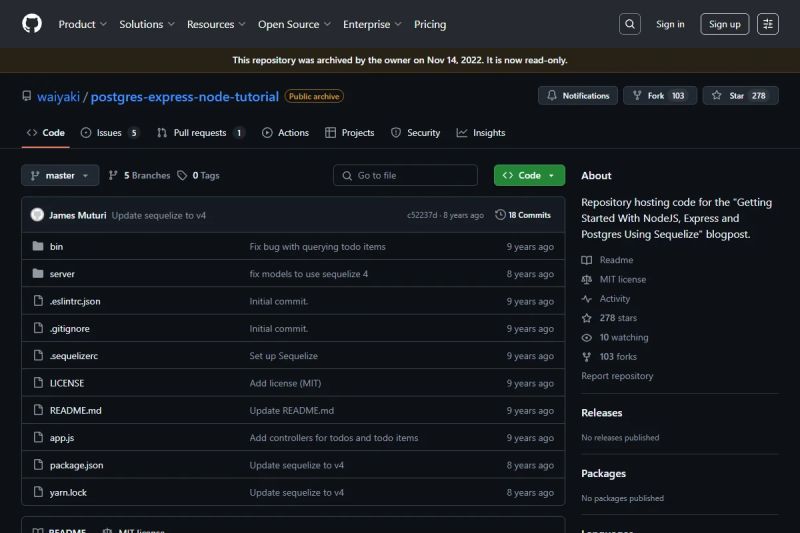
Task: Open 'Add controllers for todos and todo items' commit
Action: coord(334,438)
